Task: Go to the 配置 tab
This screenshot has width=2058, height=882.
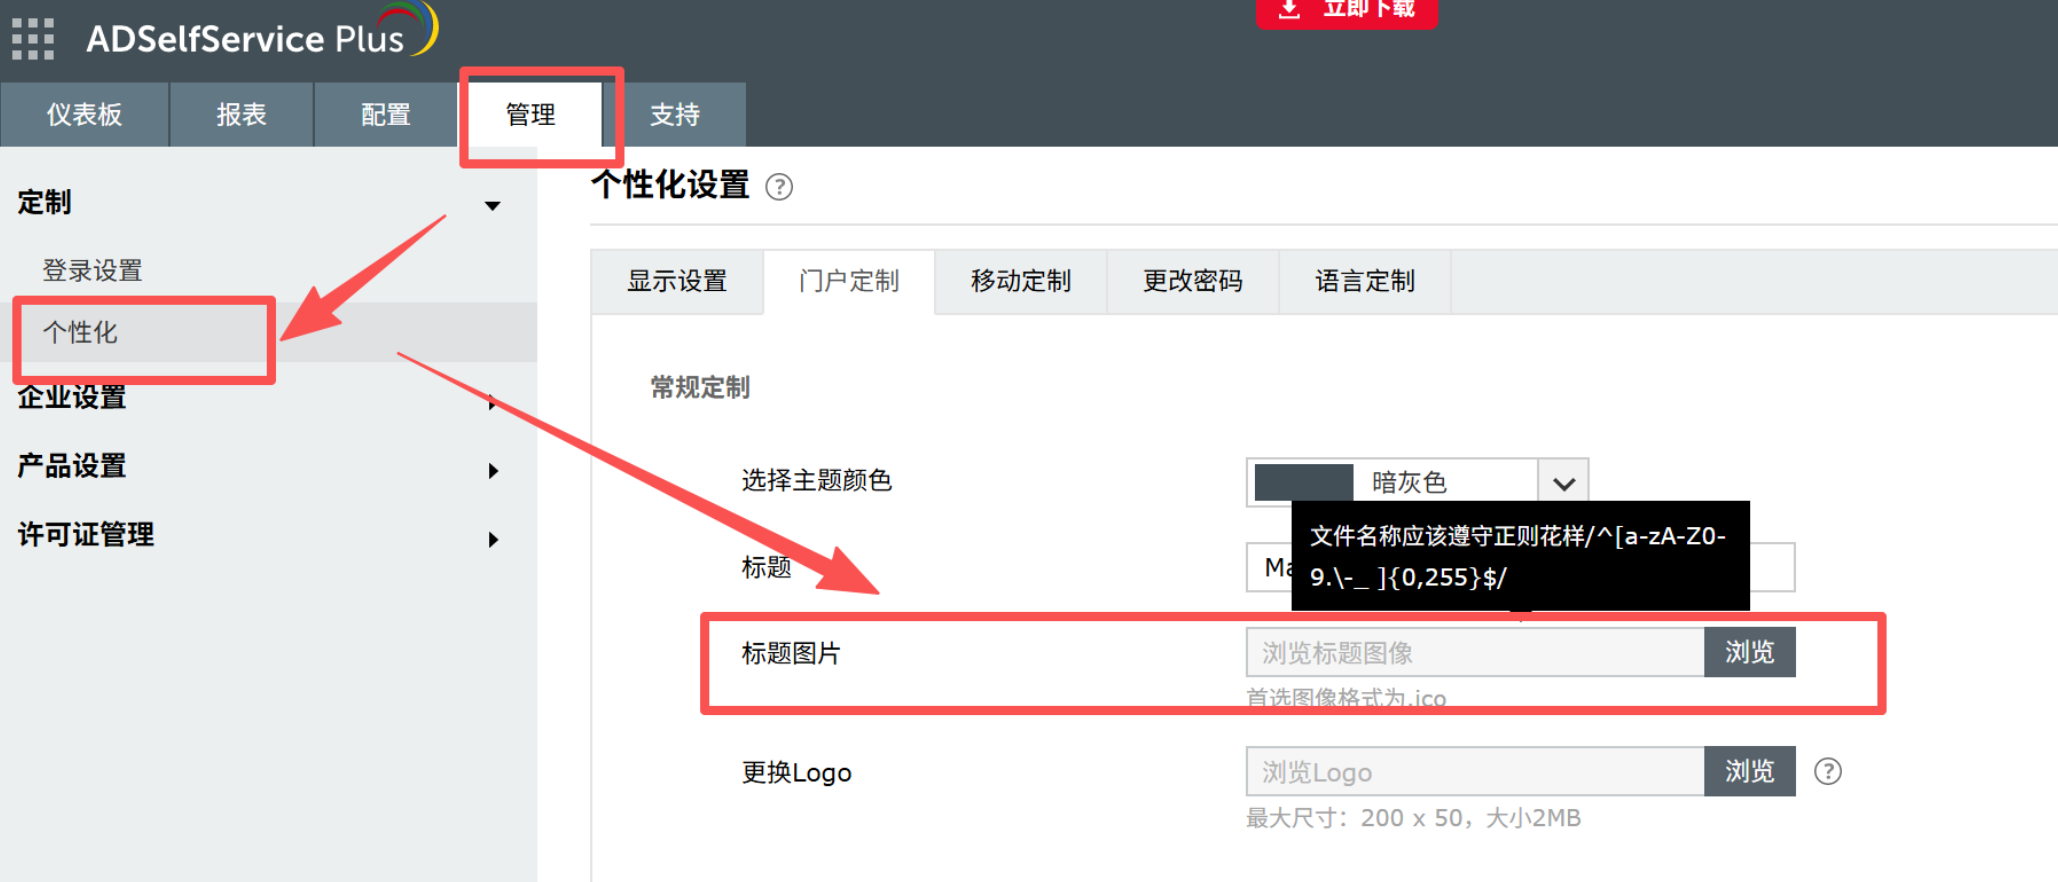Action: click(x=385, y=115)
